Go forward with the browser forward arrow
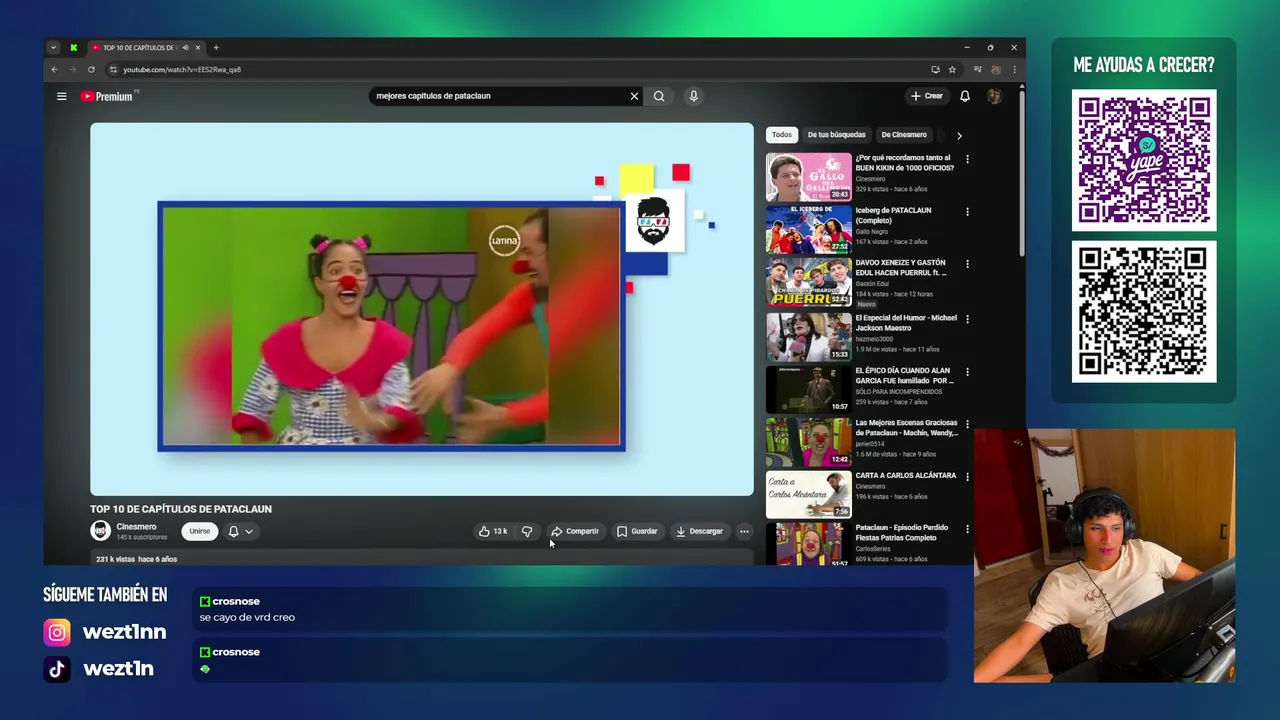This screenshot has height=720, width=1280. click(x=72, y=70)
